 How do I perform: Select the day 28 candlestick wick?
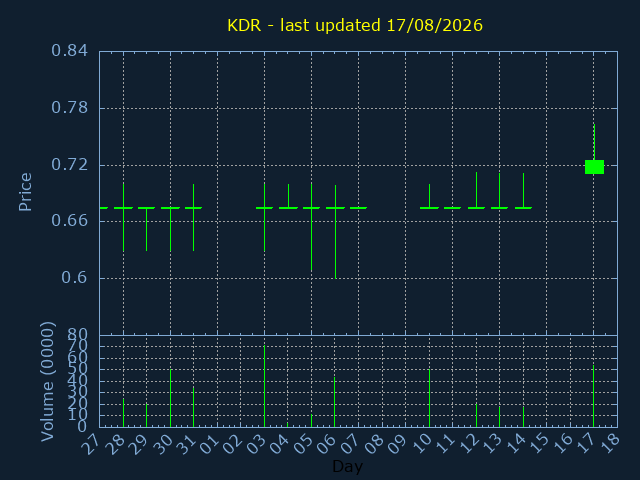(124, 218)
